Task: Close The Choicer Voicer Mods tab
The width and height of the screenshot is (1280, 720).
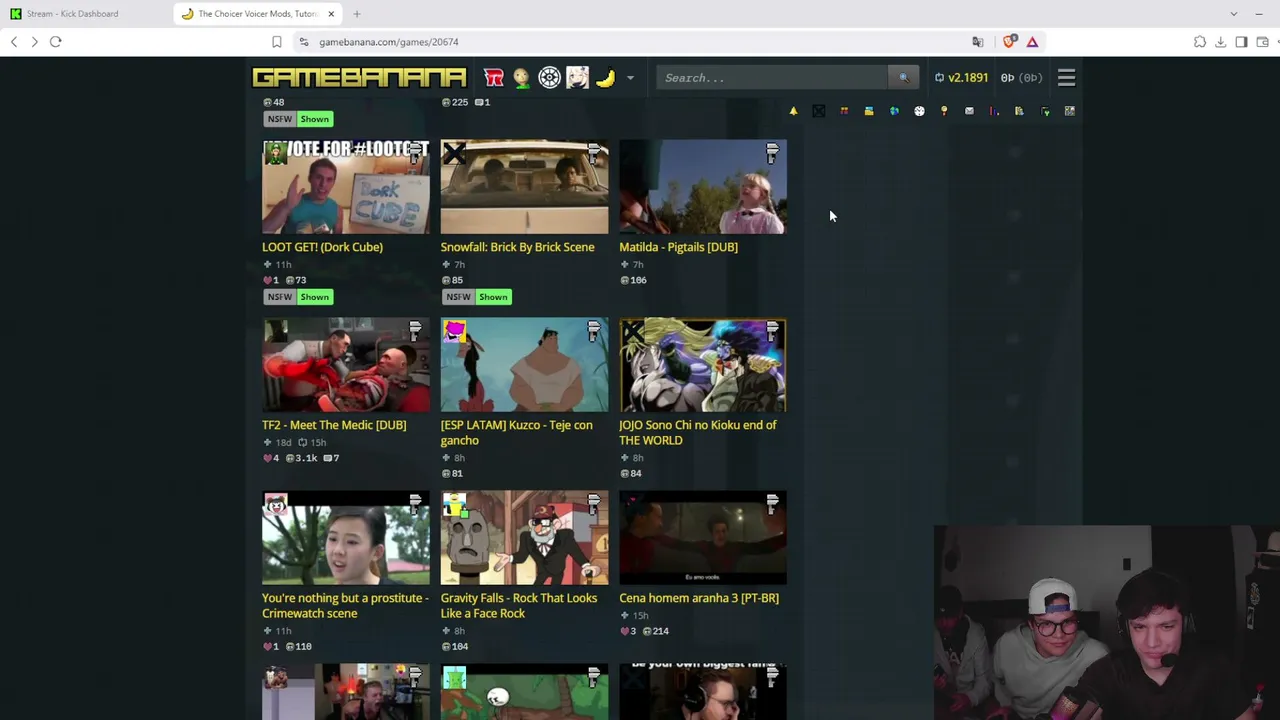Action: 331,14
